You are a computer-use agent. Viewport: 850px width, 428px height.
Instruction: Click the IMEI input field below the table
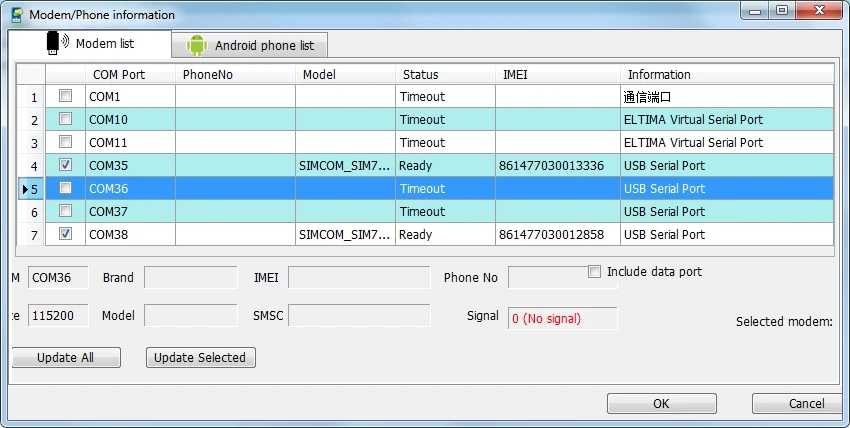359,277
